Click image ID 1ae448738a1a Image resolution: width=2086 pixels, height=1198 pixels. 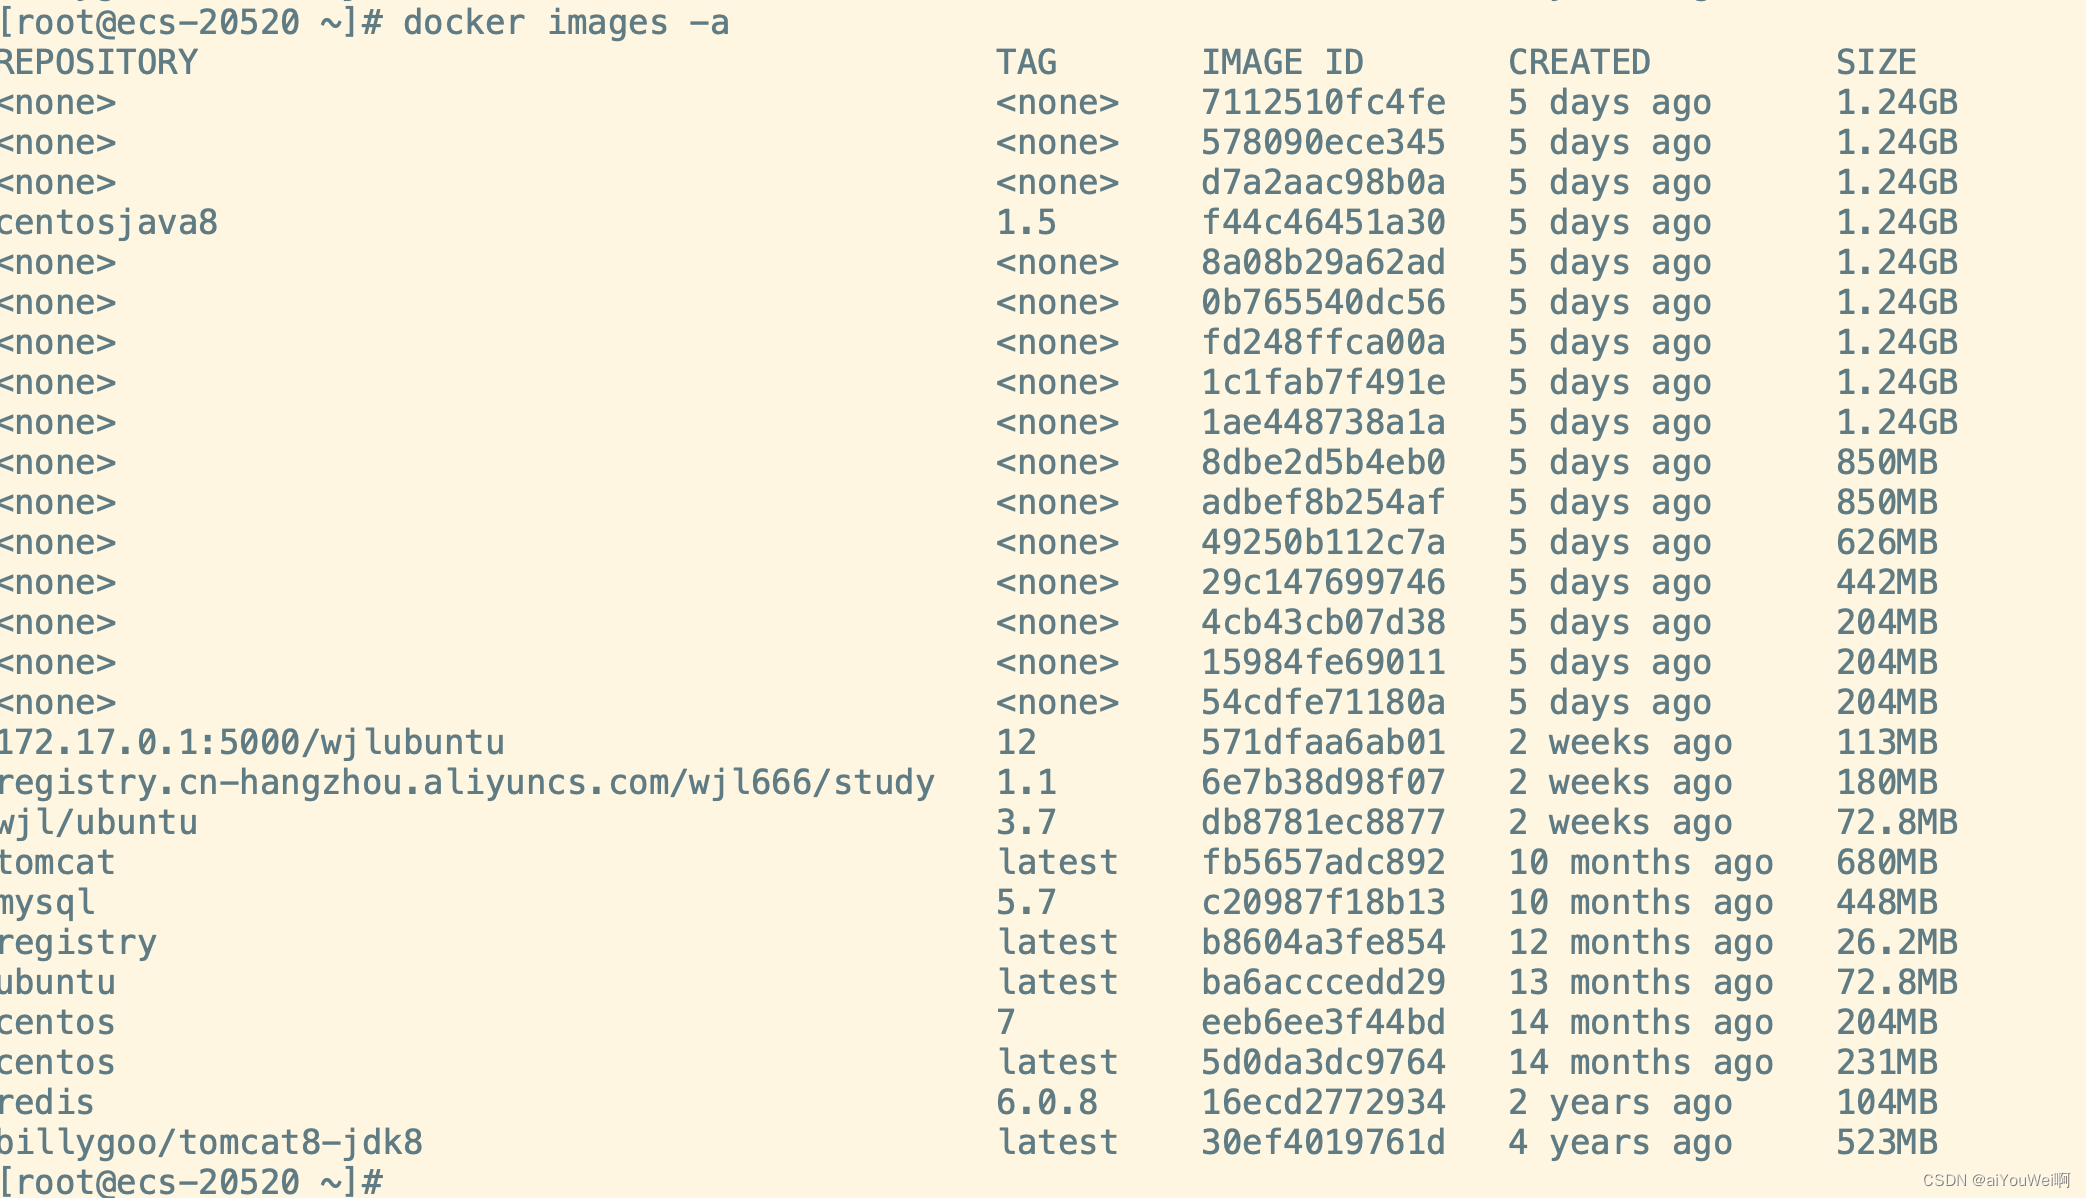[x=1323, y=422]
